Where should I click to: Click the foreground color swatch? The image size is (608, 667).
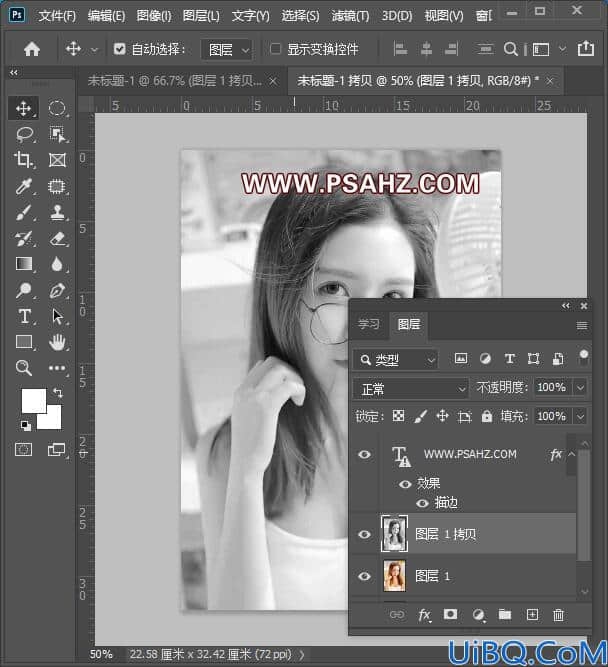(34, 400)
